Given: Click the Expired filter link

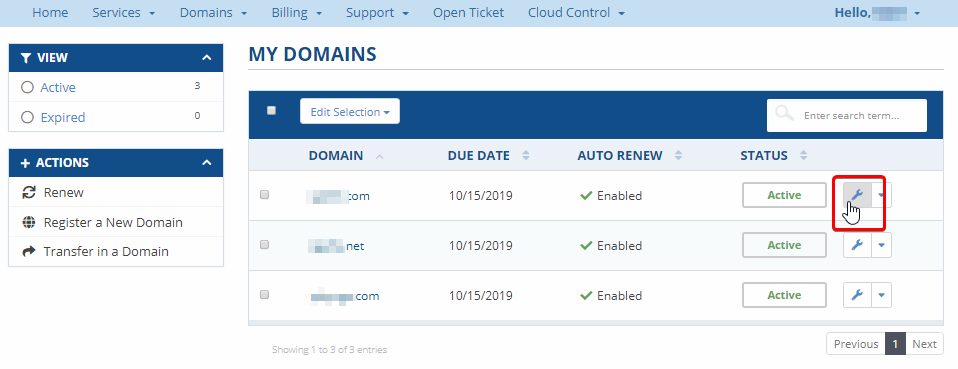Looking at the screenshot, I should pyautogui.click(x=63, y=117).
